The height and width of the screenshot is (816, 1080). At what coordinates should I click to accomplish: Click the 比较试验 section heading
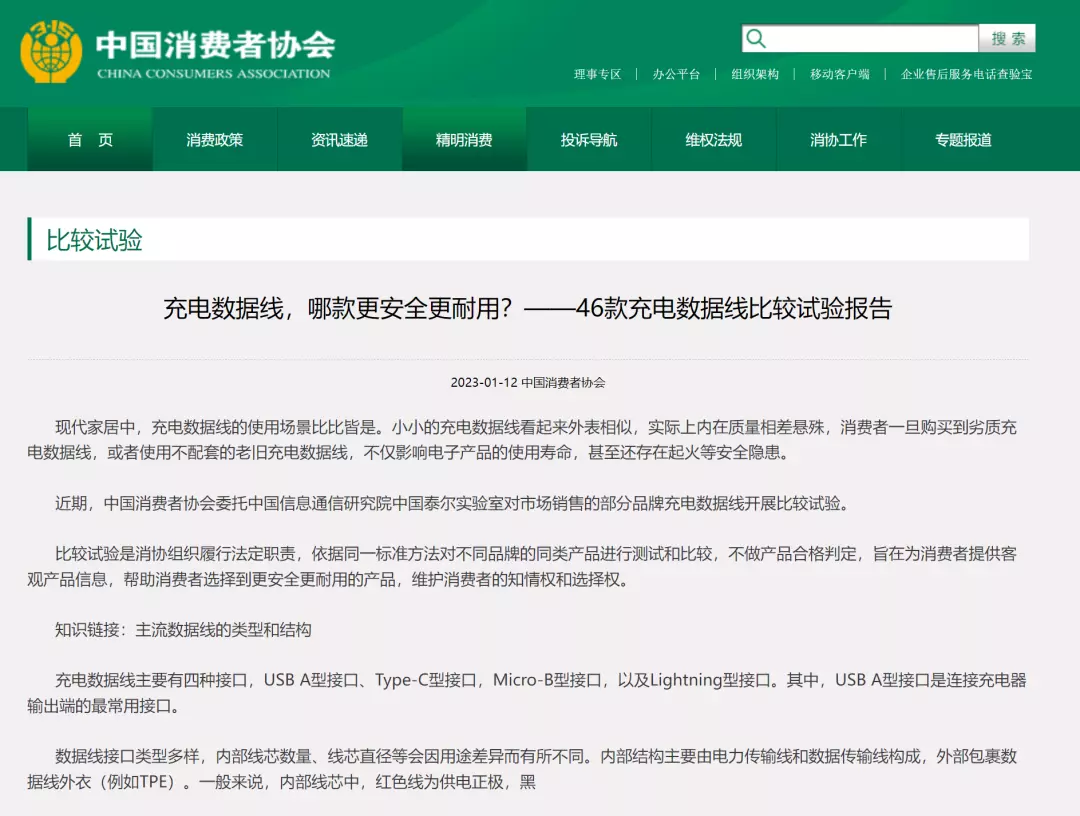(95, 240)
